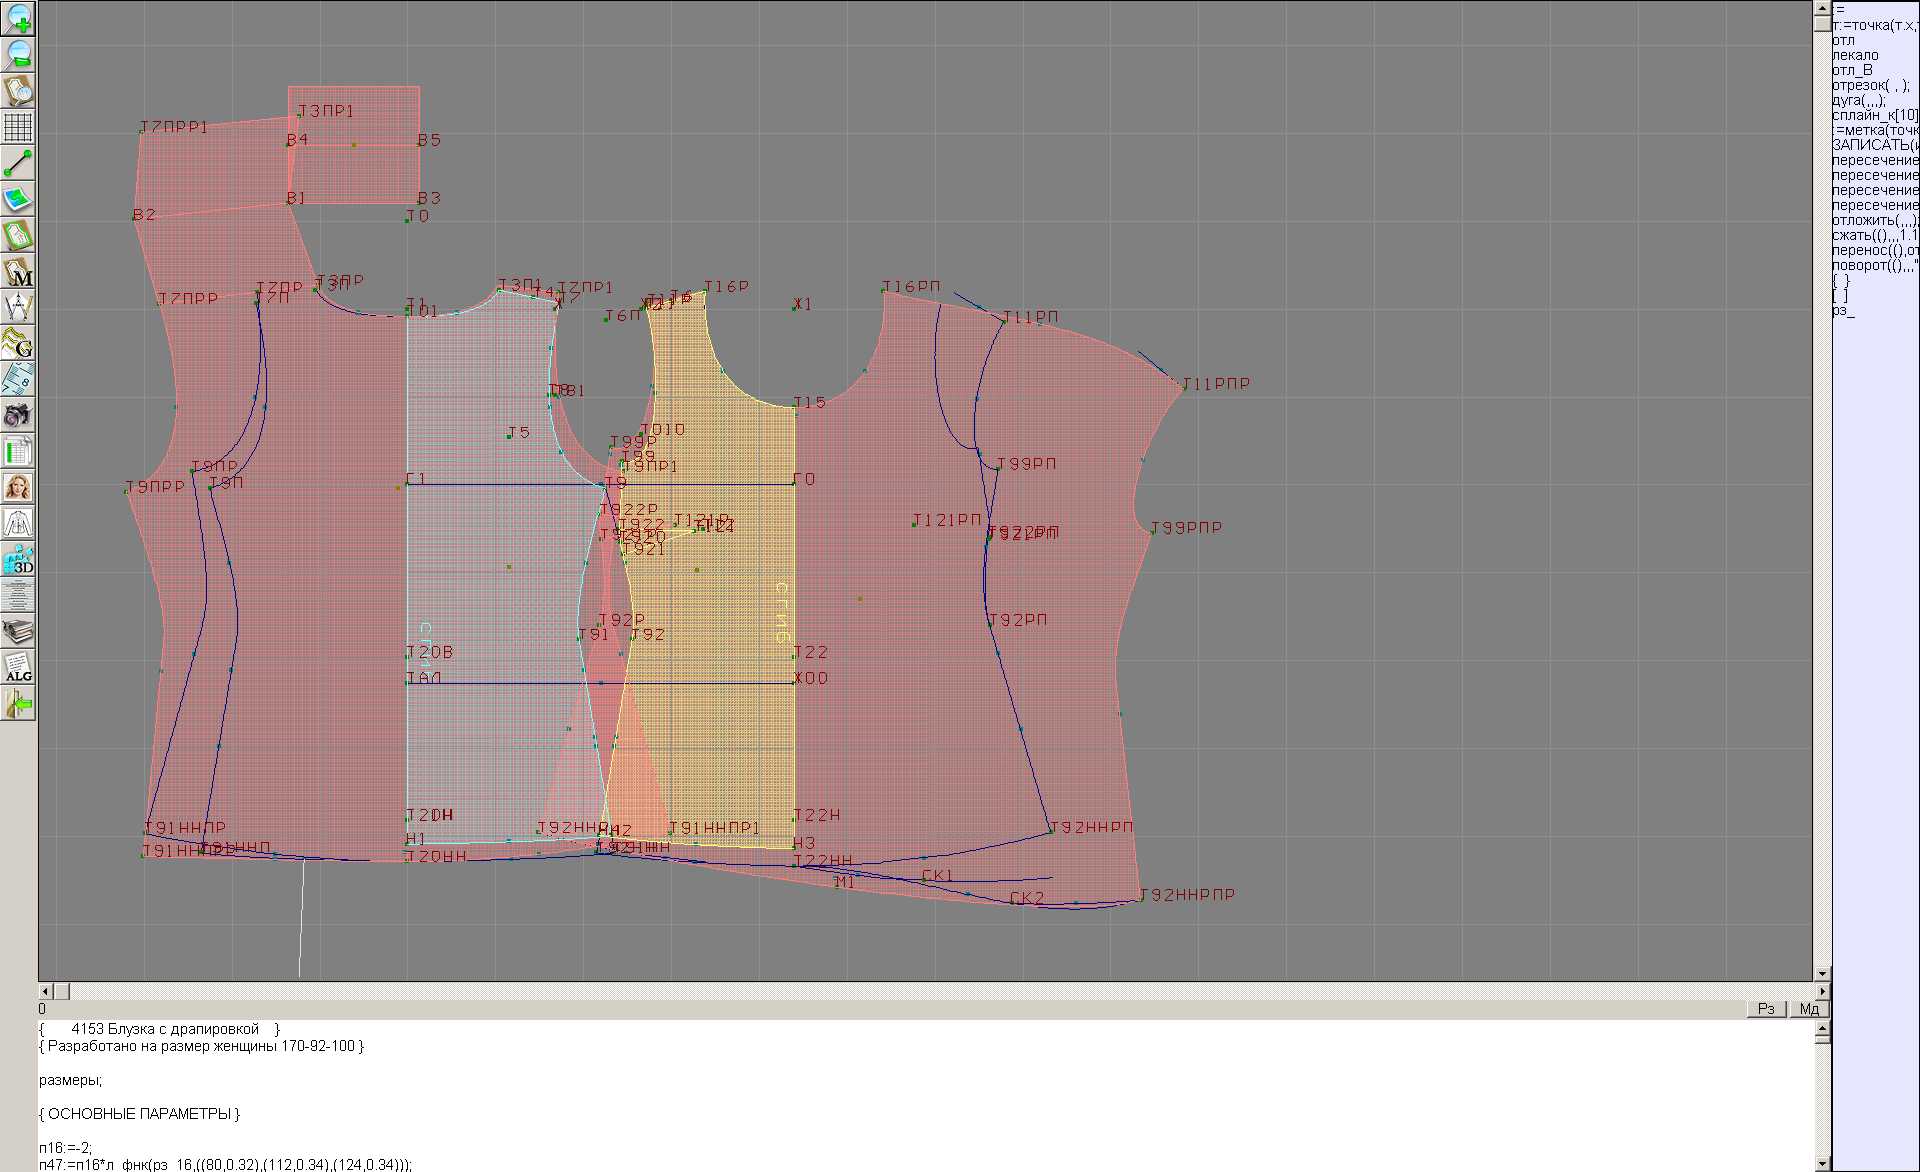This screenshot has width=1920, height=1172.
Task: Click the stacked books library icon
Action: click(18, 632)
